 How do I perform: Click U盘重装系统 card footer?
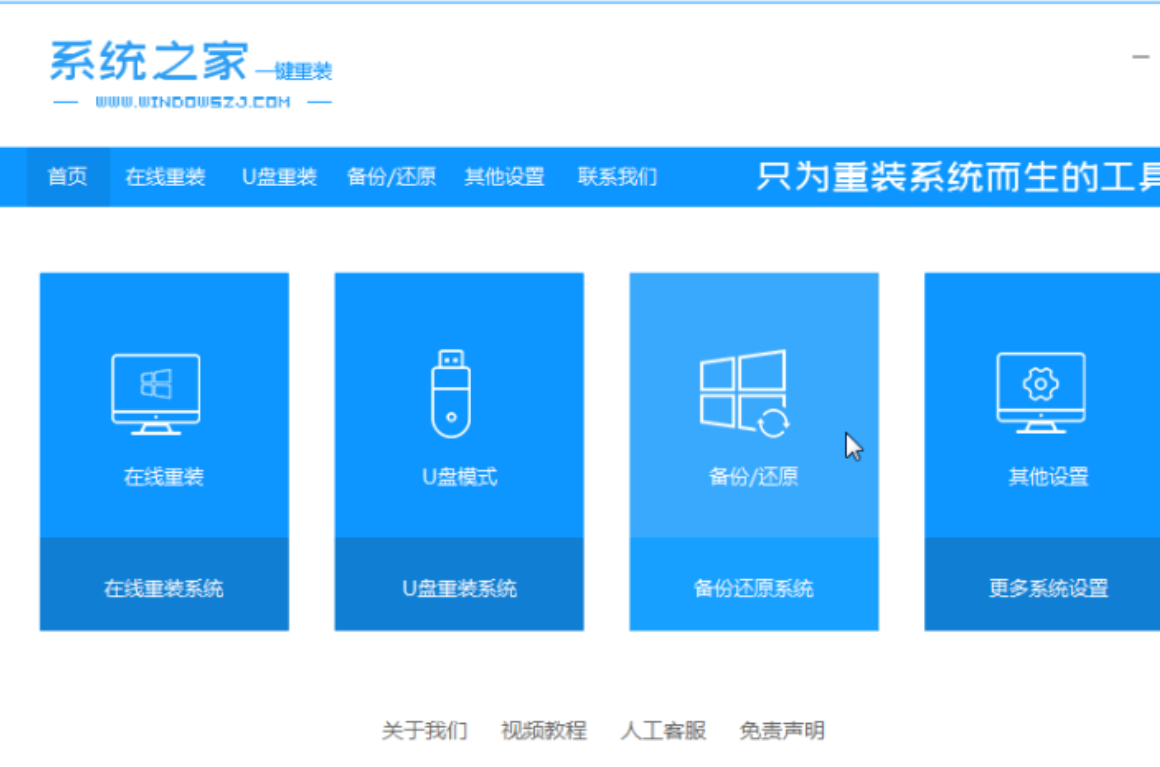click(459, 584)
